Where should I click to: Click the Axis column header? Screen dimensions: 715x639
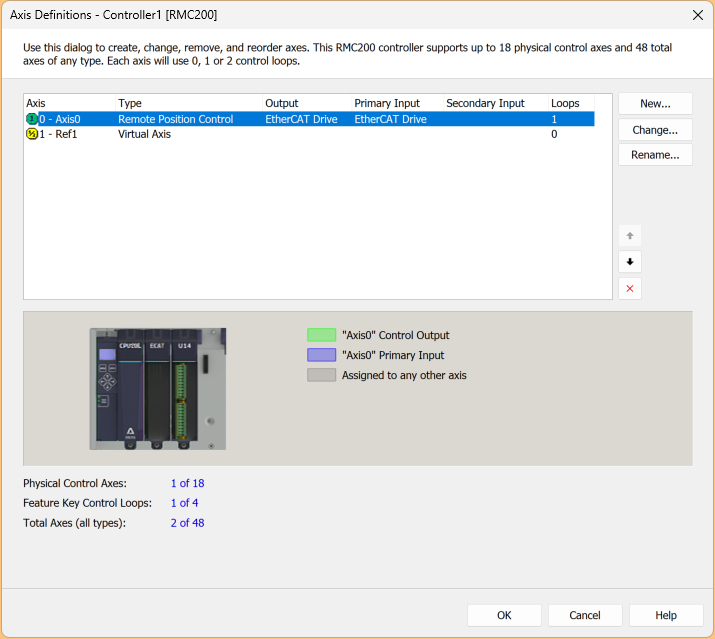(x=69, y=103)
